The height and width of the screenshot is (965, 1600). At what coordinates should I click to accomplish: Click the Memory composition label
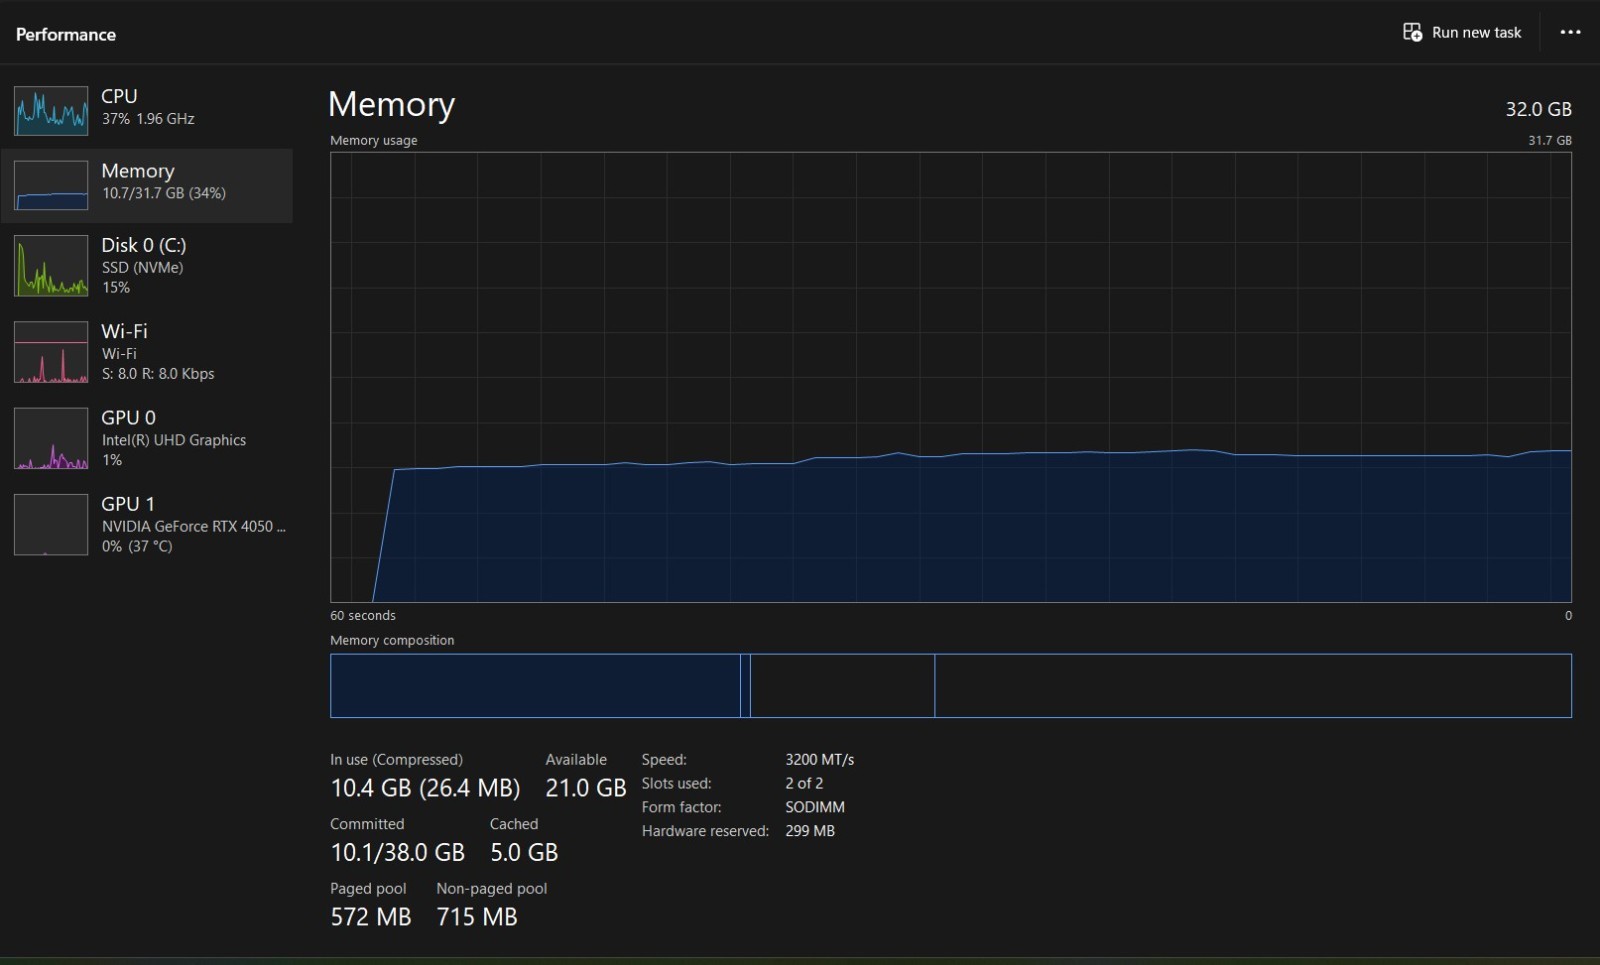pyautogui.click(x=392, y=640)
